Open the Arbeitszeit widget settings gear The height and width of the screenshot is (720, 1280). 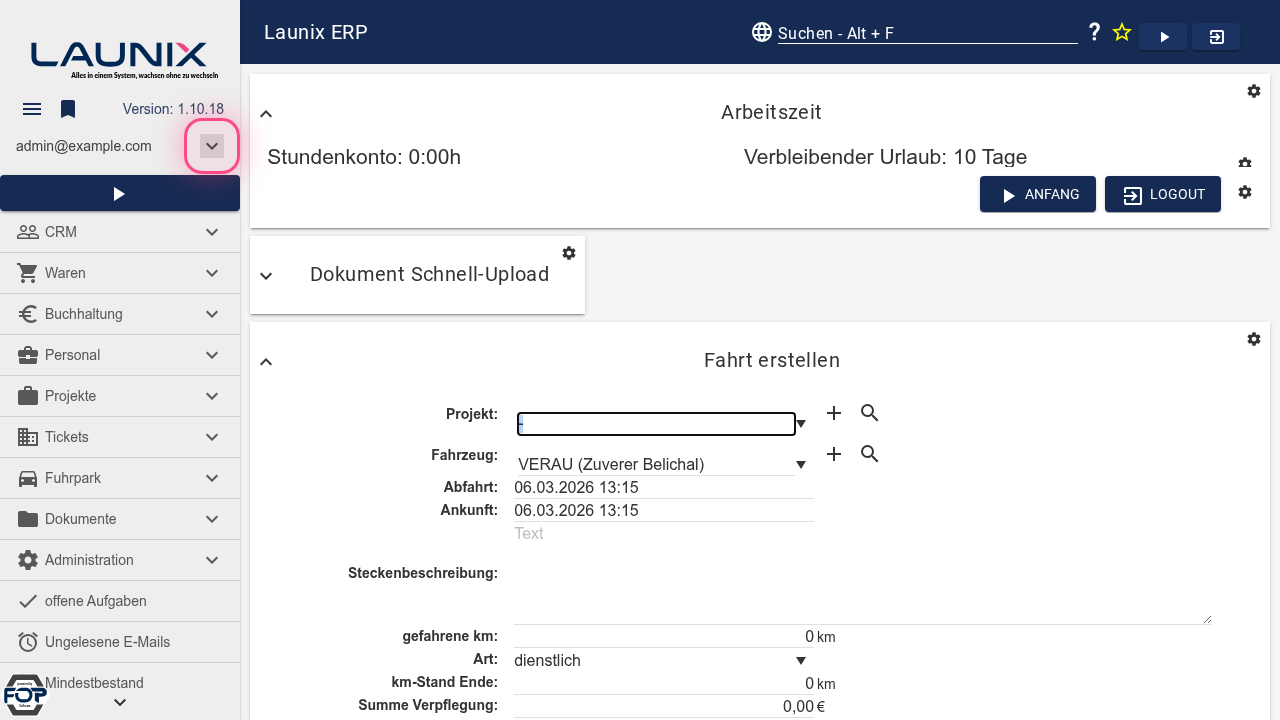(1254, 91)
